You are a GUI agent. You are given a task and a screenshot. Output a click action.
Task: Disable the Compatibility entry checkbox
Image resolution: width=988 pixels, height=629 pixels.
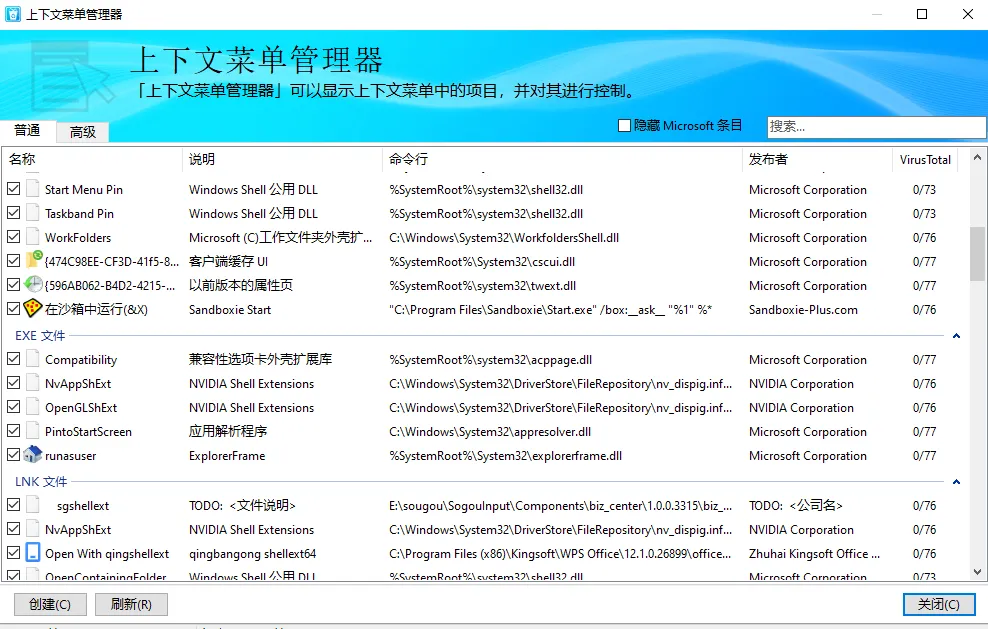pos(13,359)
